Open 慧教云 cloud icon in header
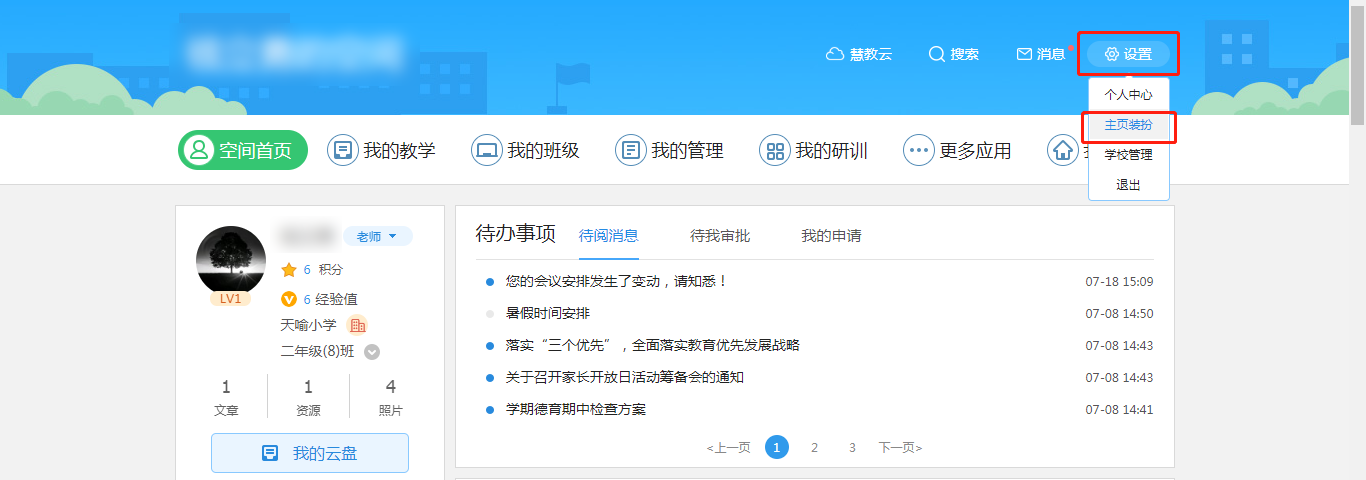The image size is (1366, 480). [x=835, y=54]
